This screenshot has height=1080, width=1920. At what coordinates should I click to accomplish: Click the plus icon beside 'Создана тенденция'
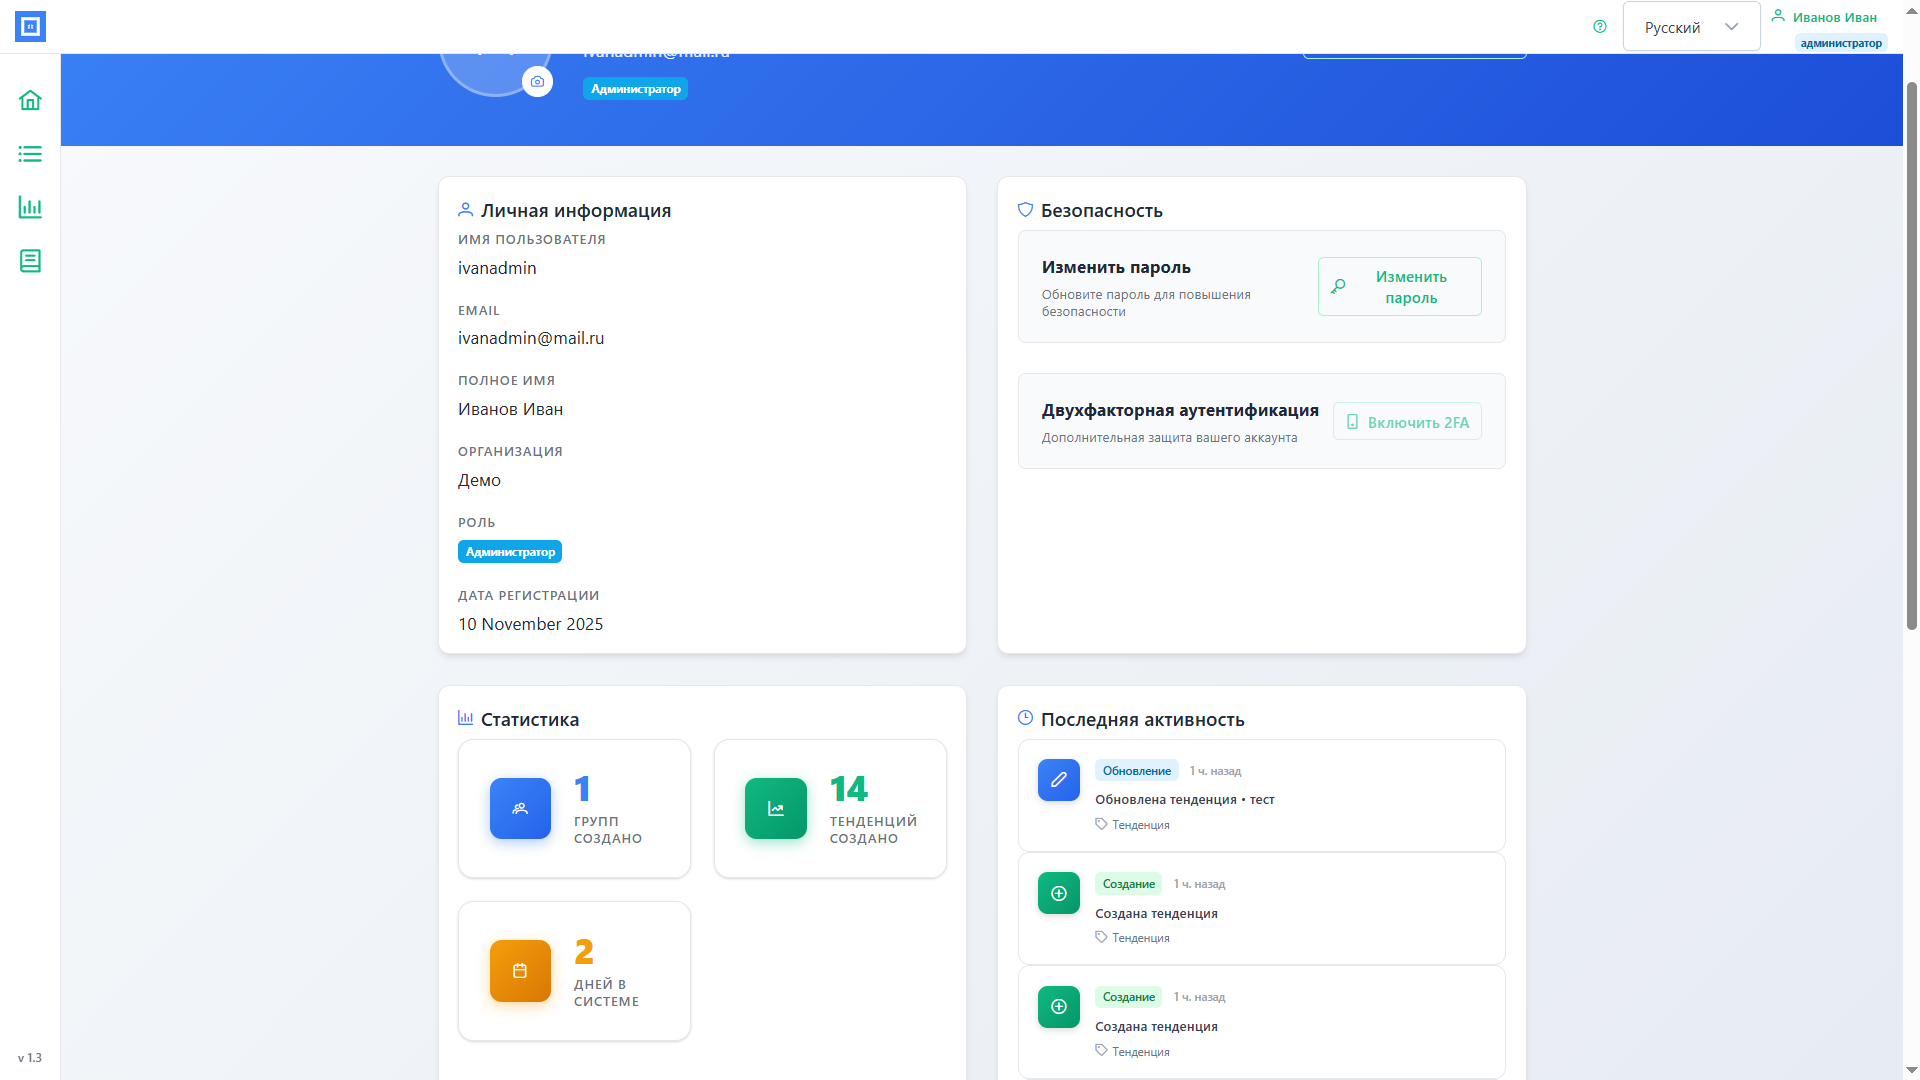[1058, 893]
